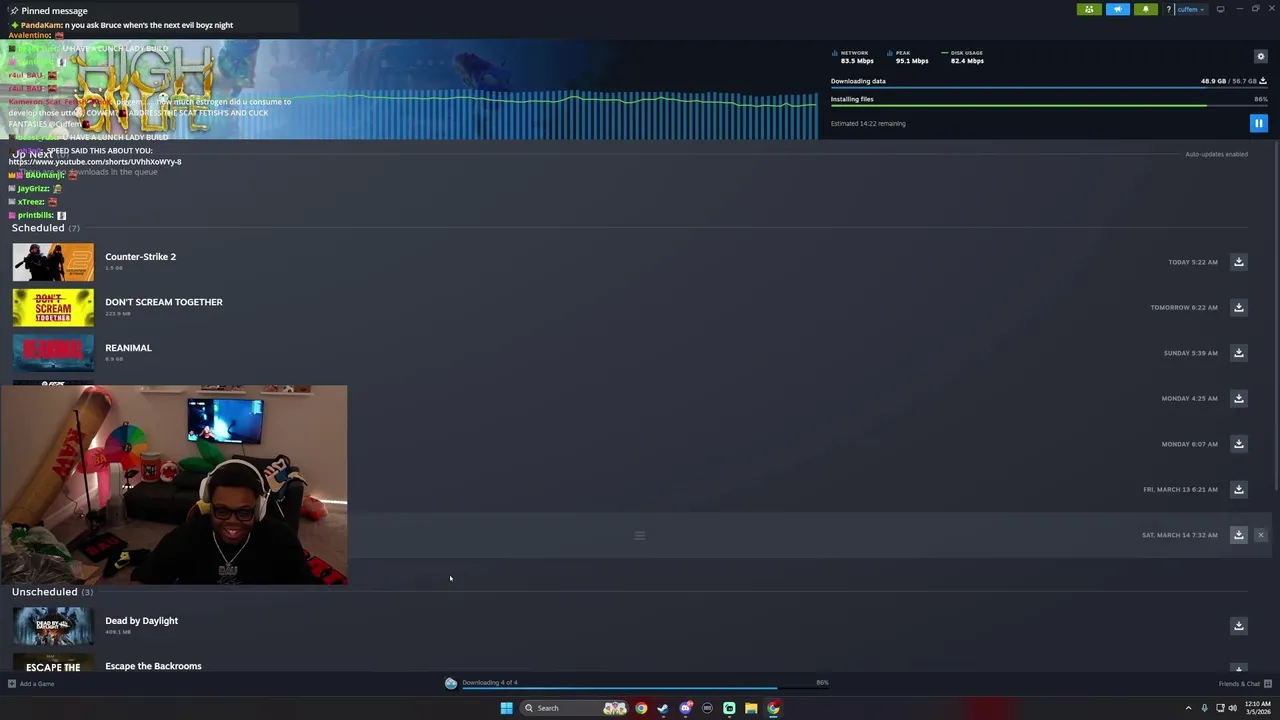
Task: Open the green bell notifications icon
Action: pos(1145,9)
